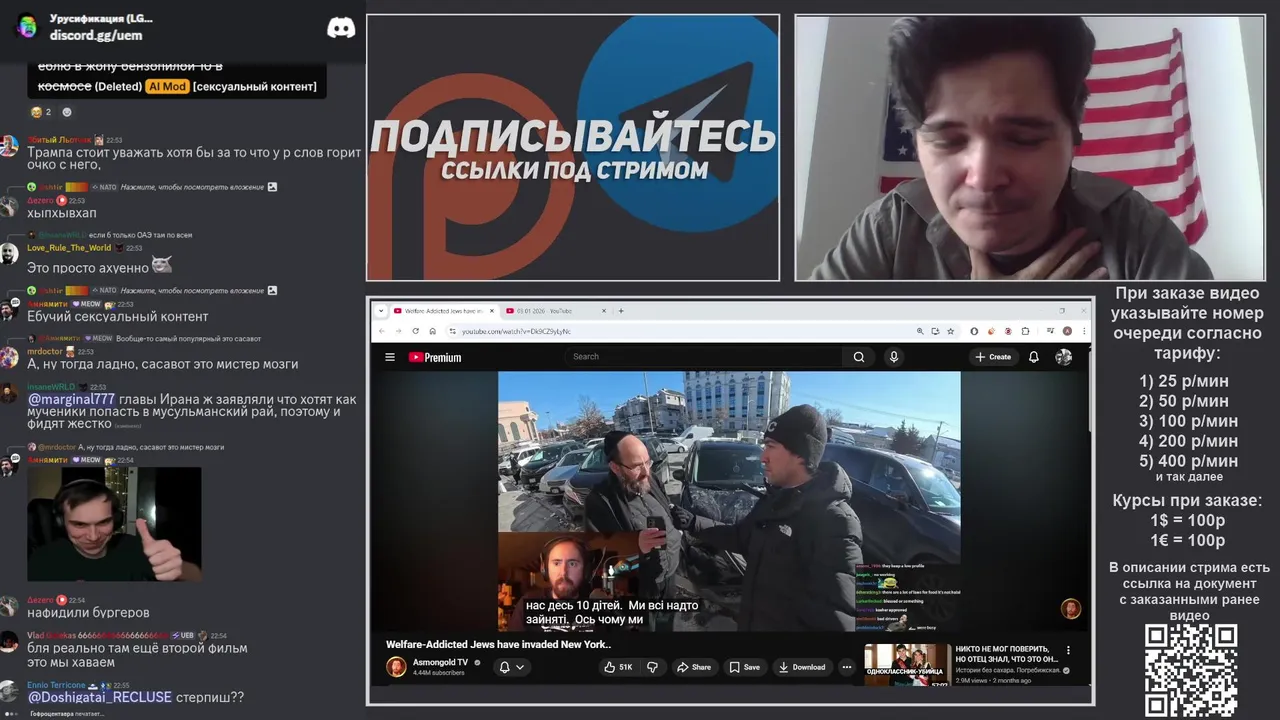Open the Chrome profile avatar
Screen dimensions: 1280x720
point(1067,331)
